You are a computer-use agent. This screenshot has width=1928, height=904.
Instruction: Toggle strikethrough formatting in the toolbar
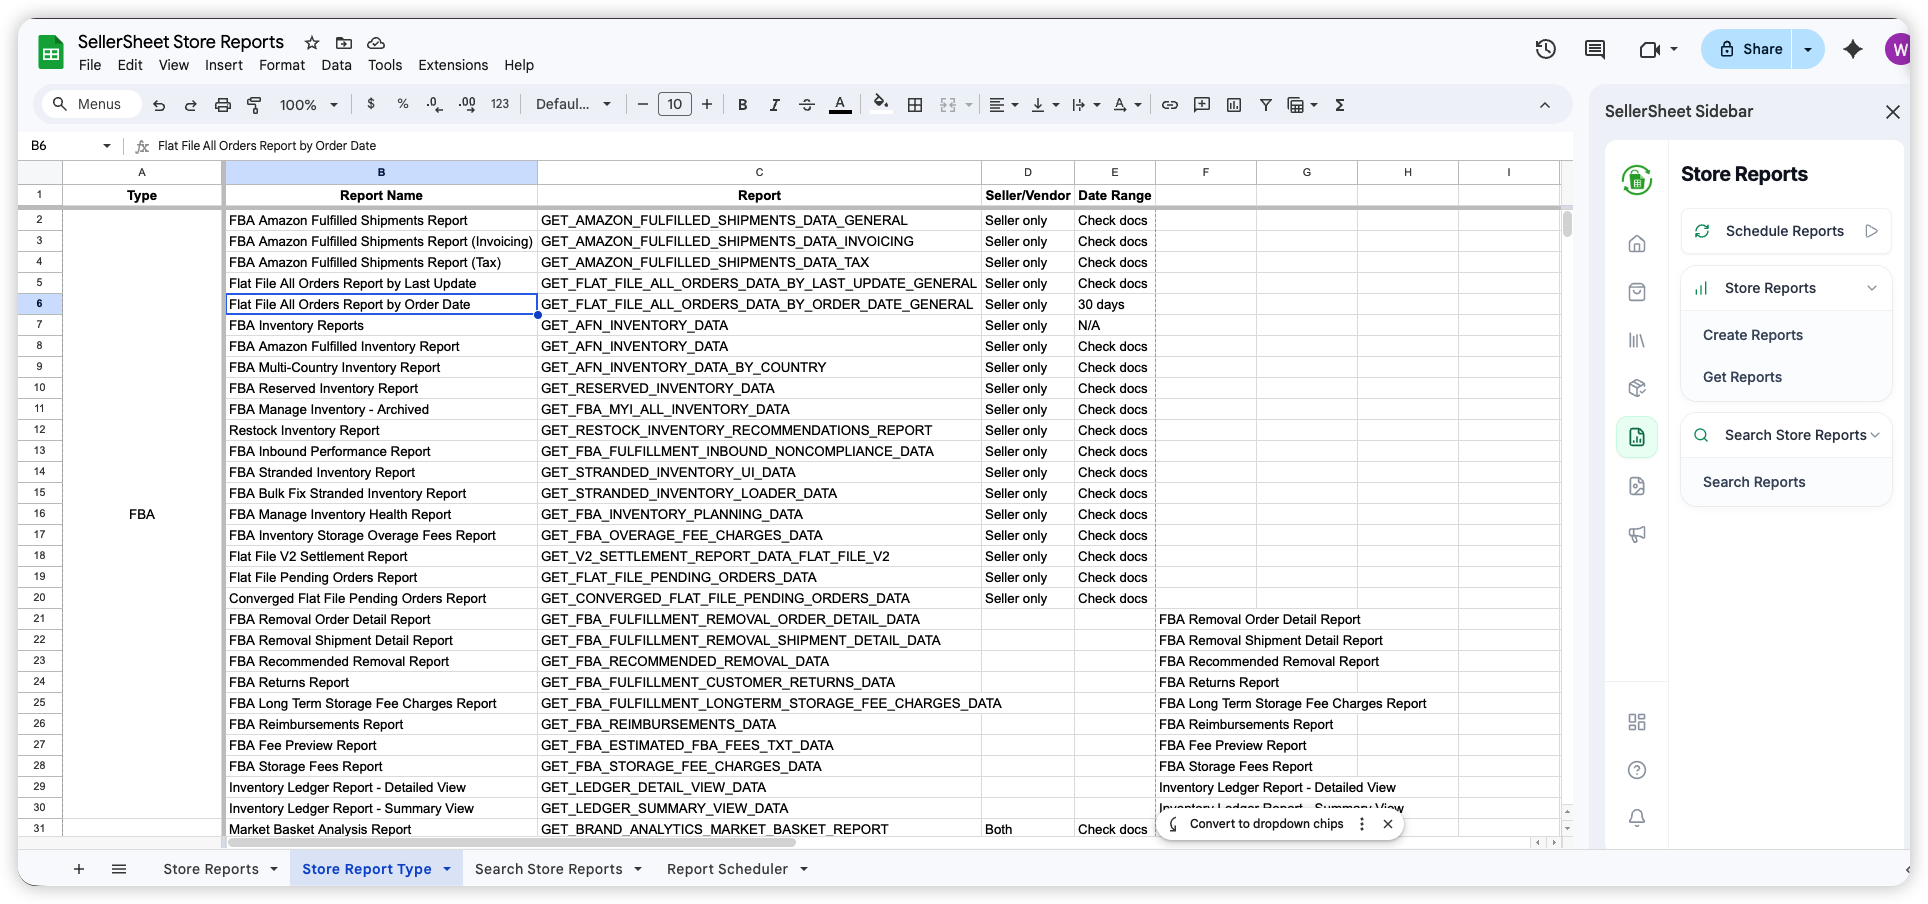pos(807,104)
